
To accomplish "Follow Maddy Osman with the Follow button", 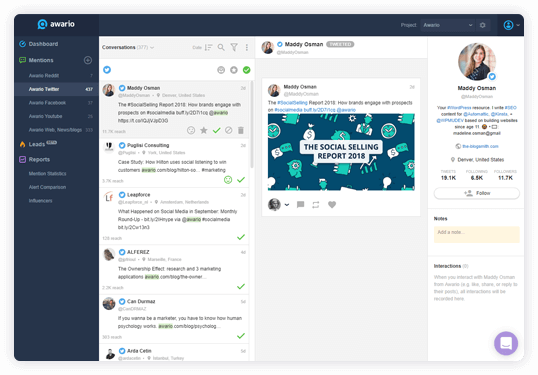I will 477,193.
